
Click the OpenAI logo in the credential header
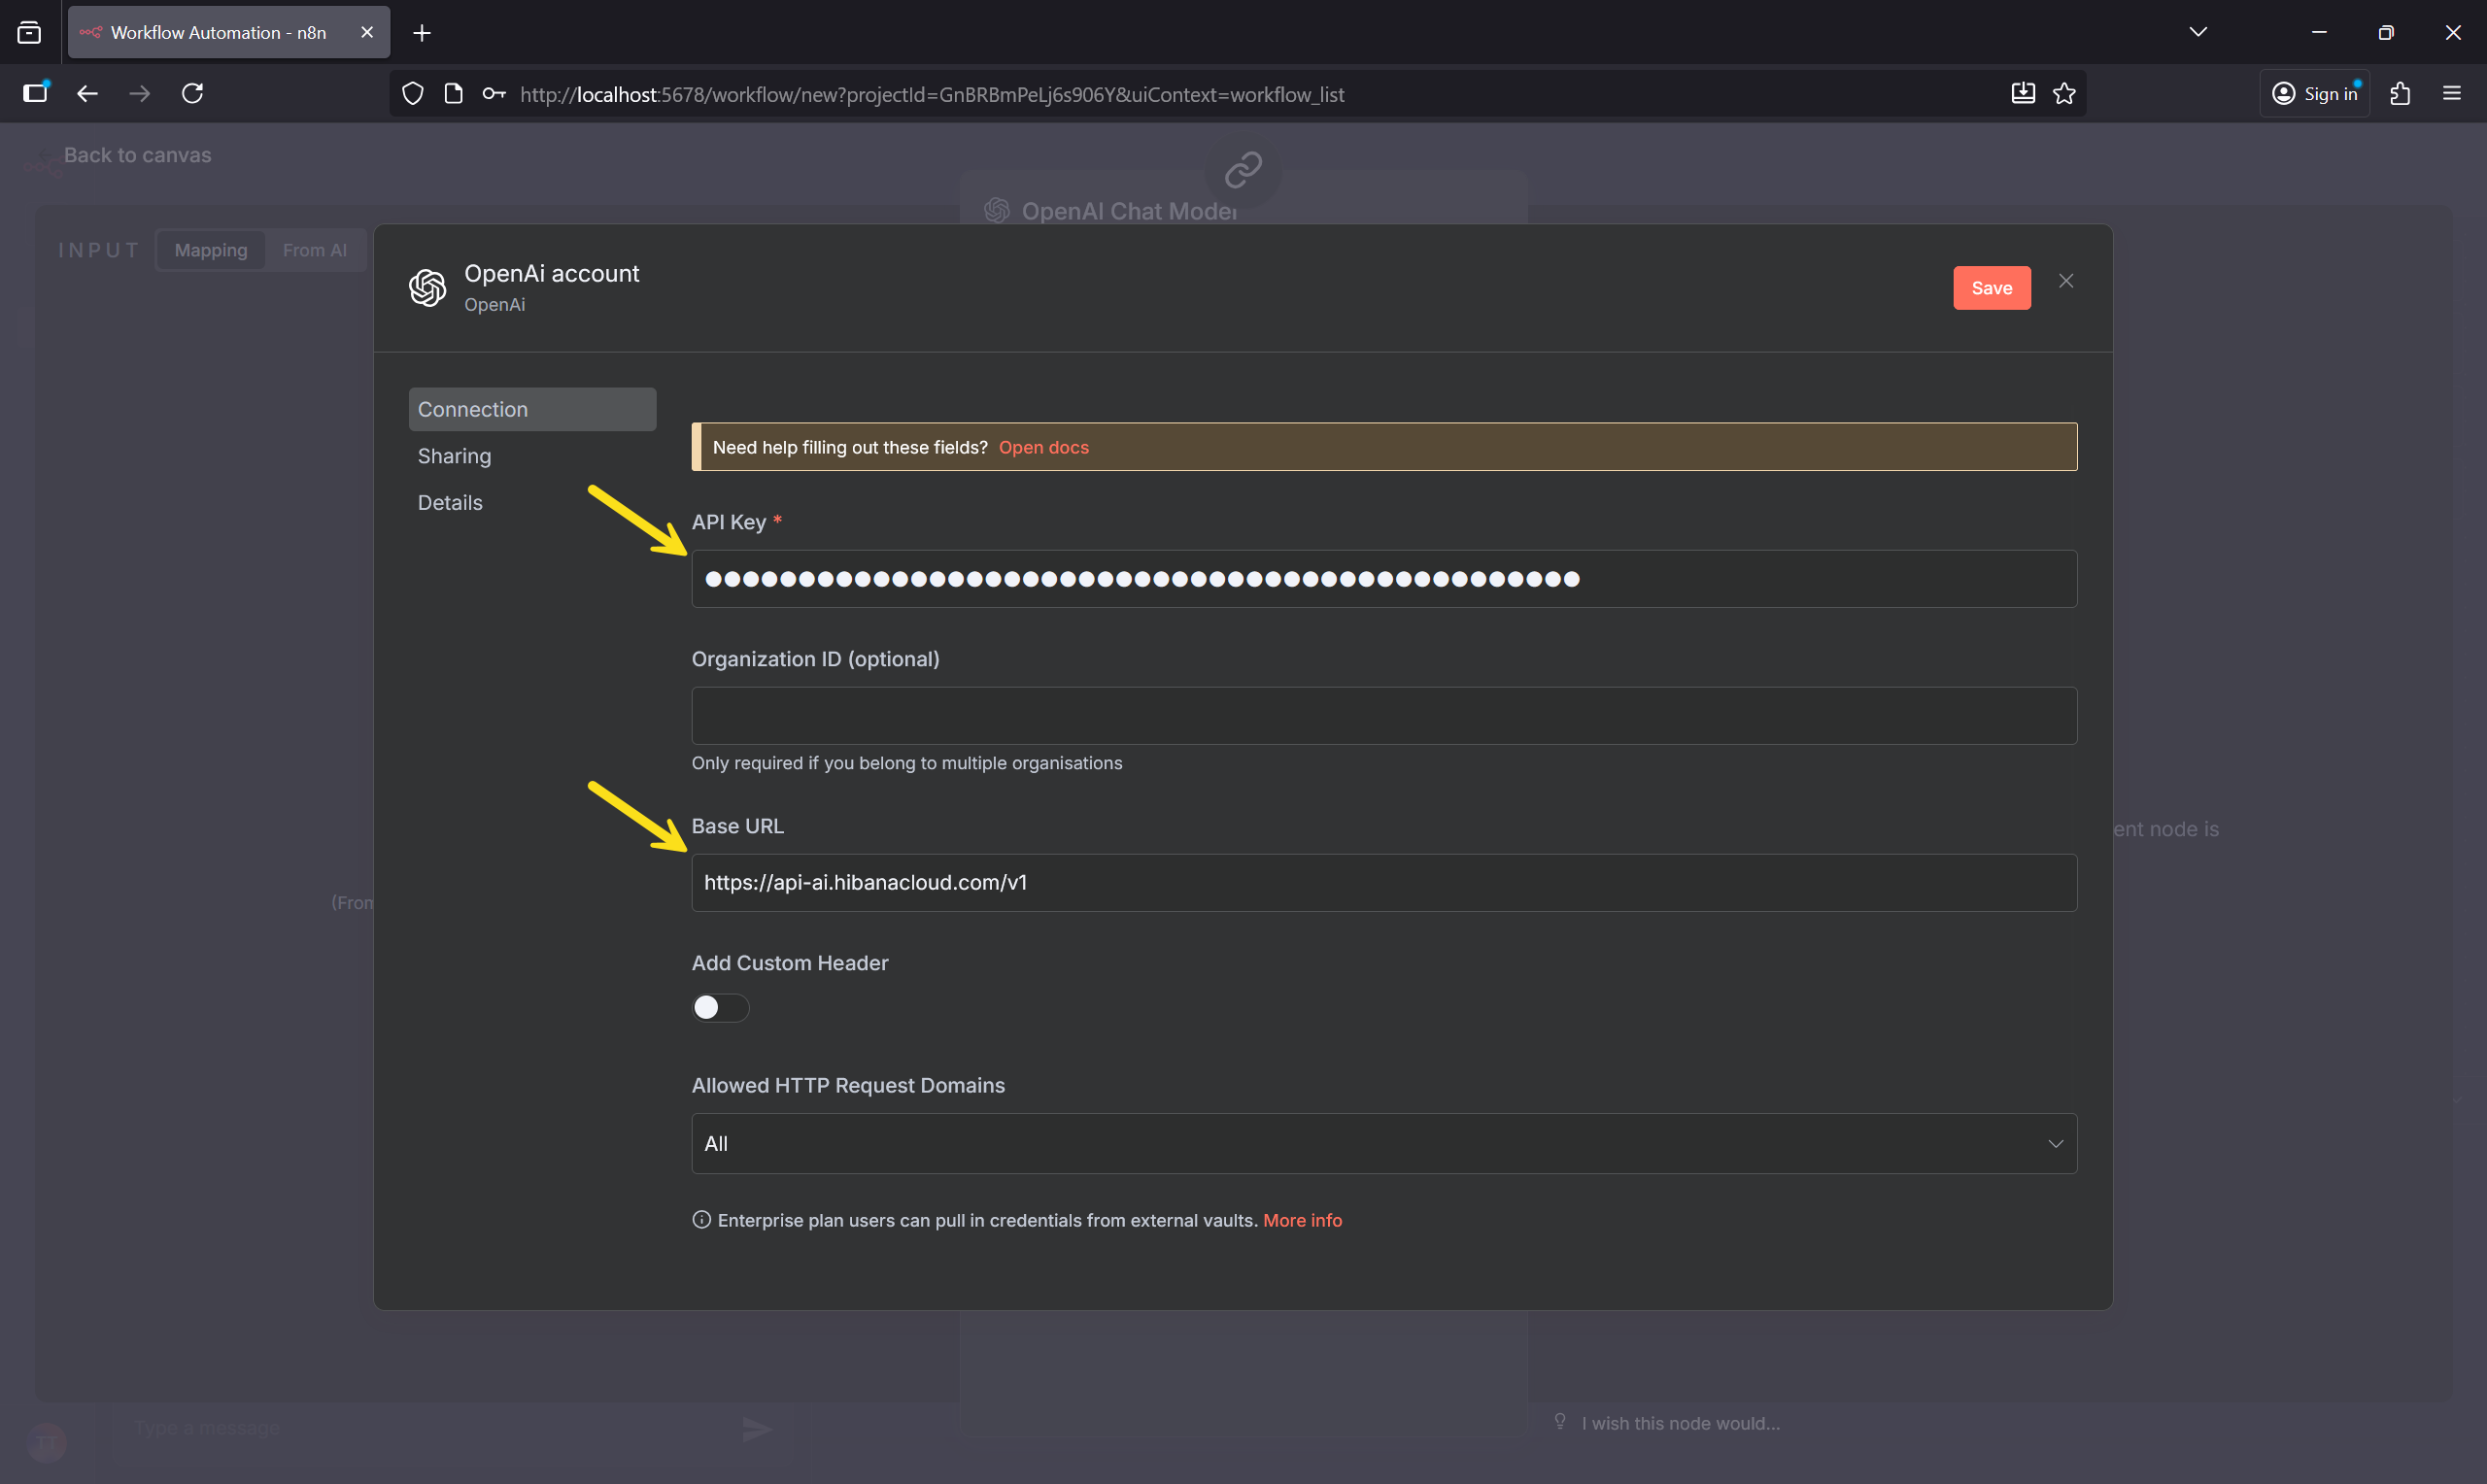[x=427, y=288]
